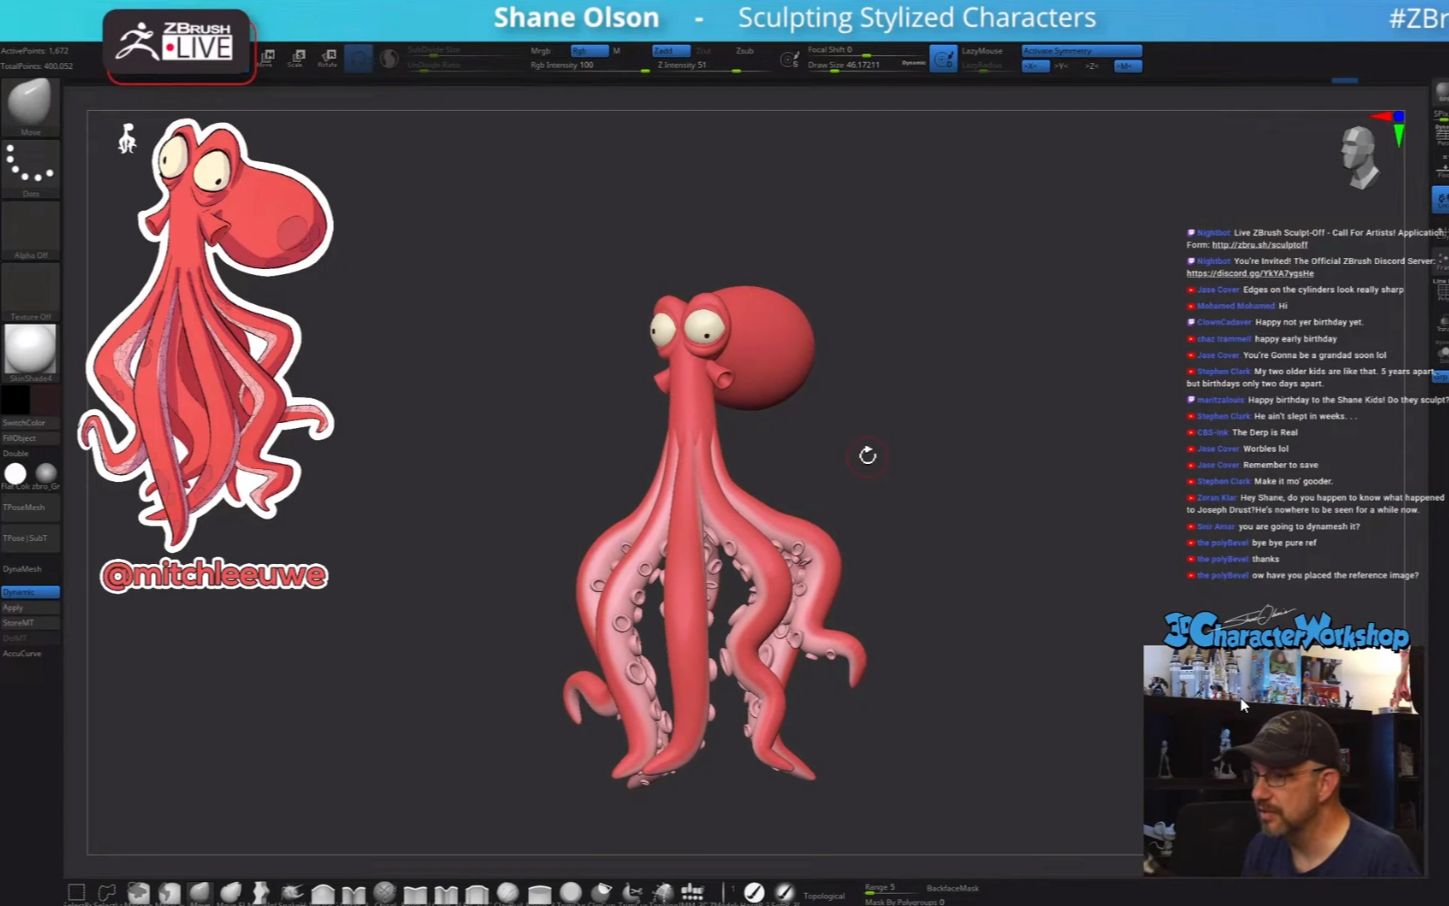Click the blue brush D icon near LazyMouse
Viewport: 1449px width, 906px height.
coord(942,59)
